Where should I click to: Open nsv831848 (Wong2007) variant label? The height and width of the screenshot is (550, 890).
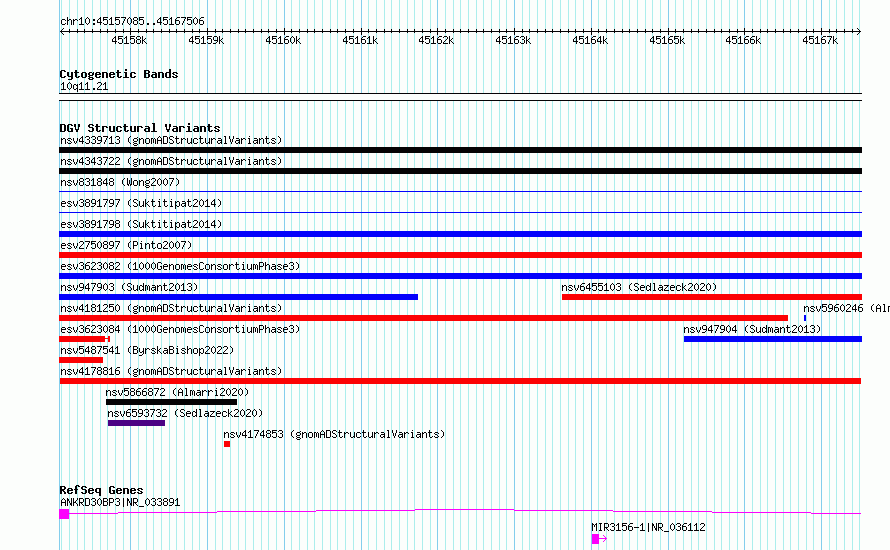coord(120,182)
